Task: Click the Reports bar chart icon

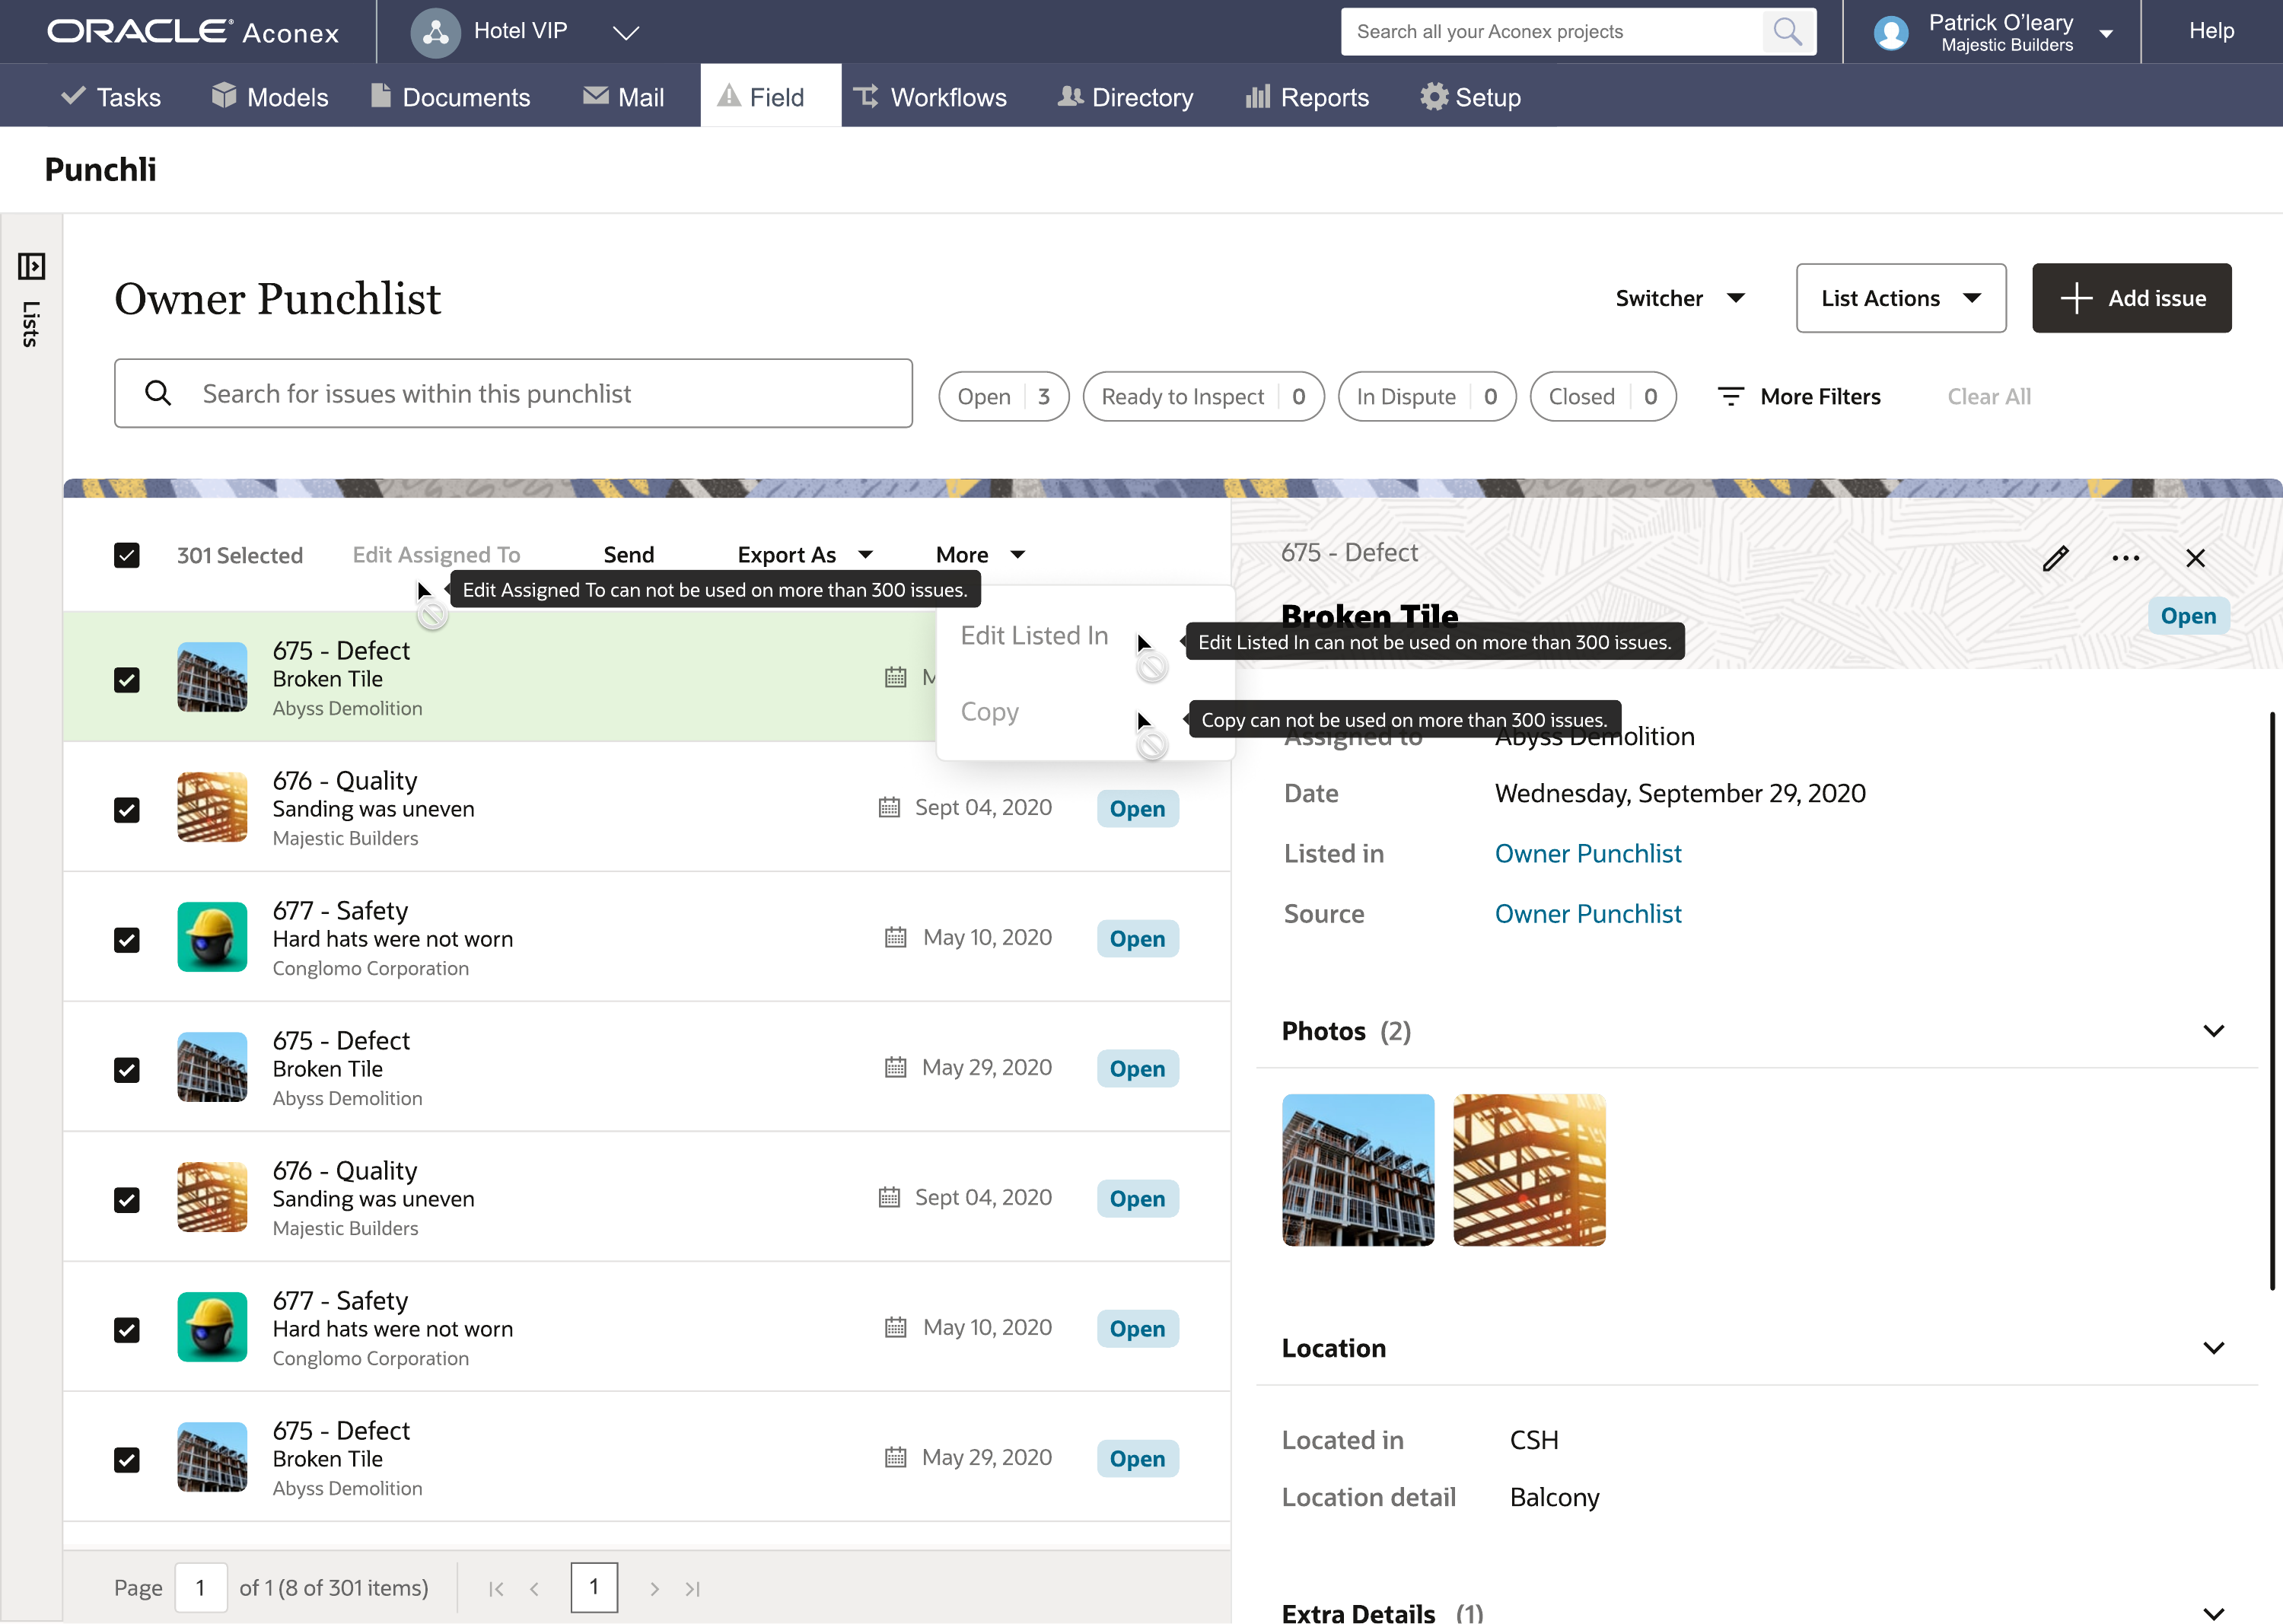Action: 1257,96
